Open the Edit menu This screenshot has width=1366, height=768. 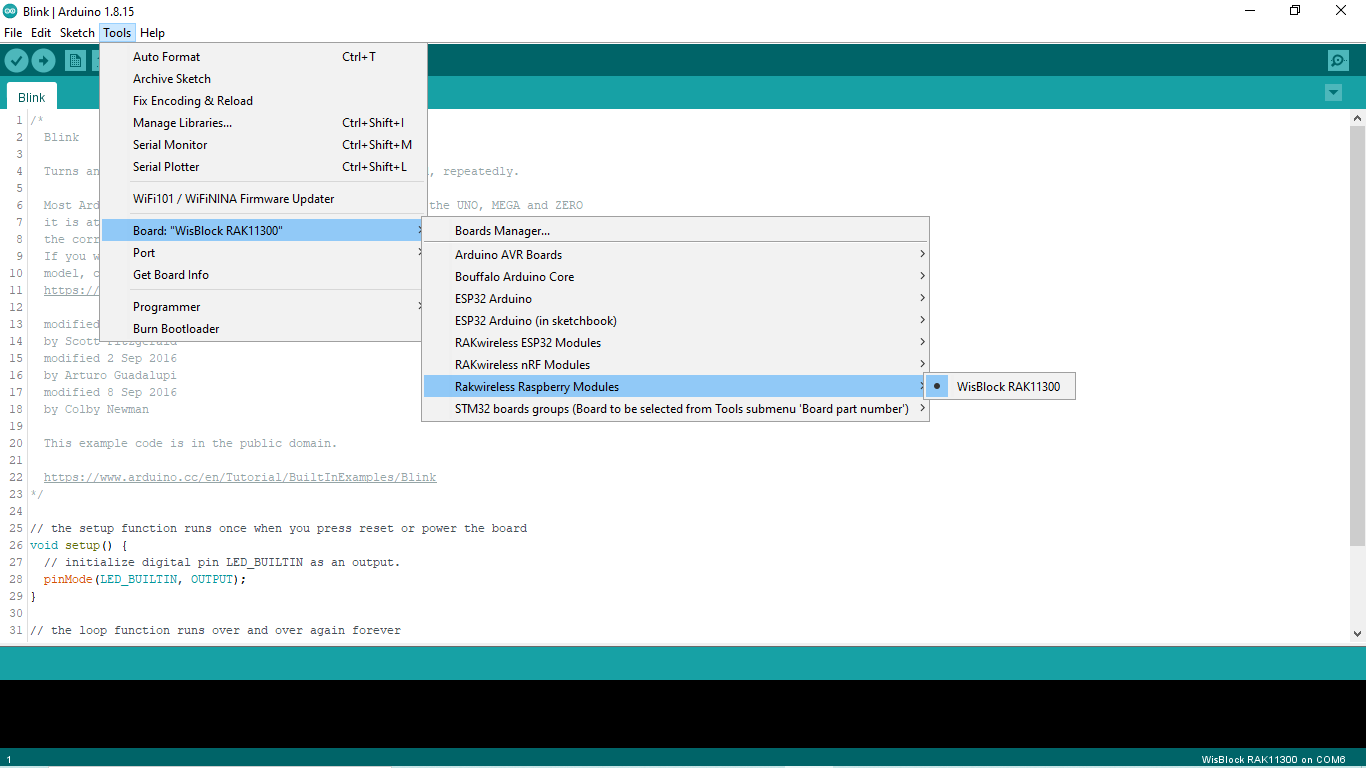(x=41, y=33)
